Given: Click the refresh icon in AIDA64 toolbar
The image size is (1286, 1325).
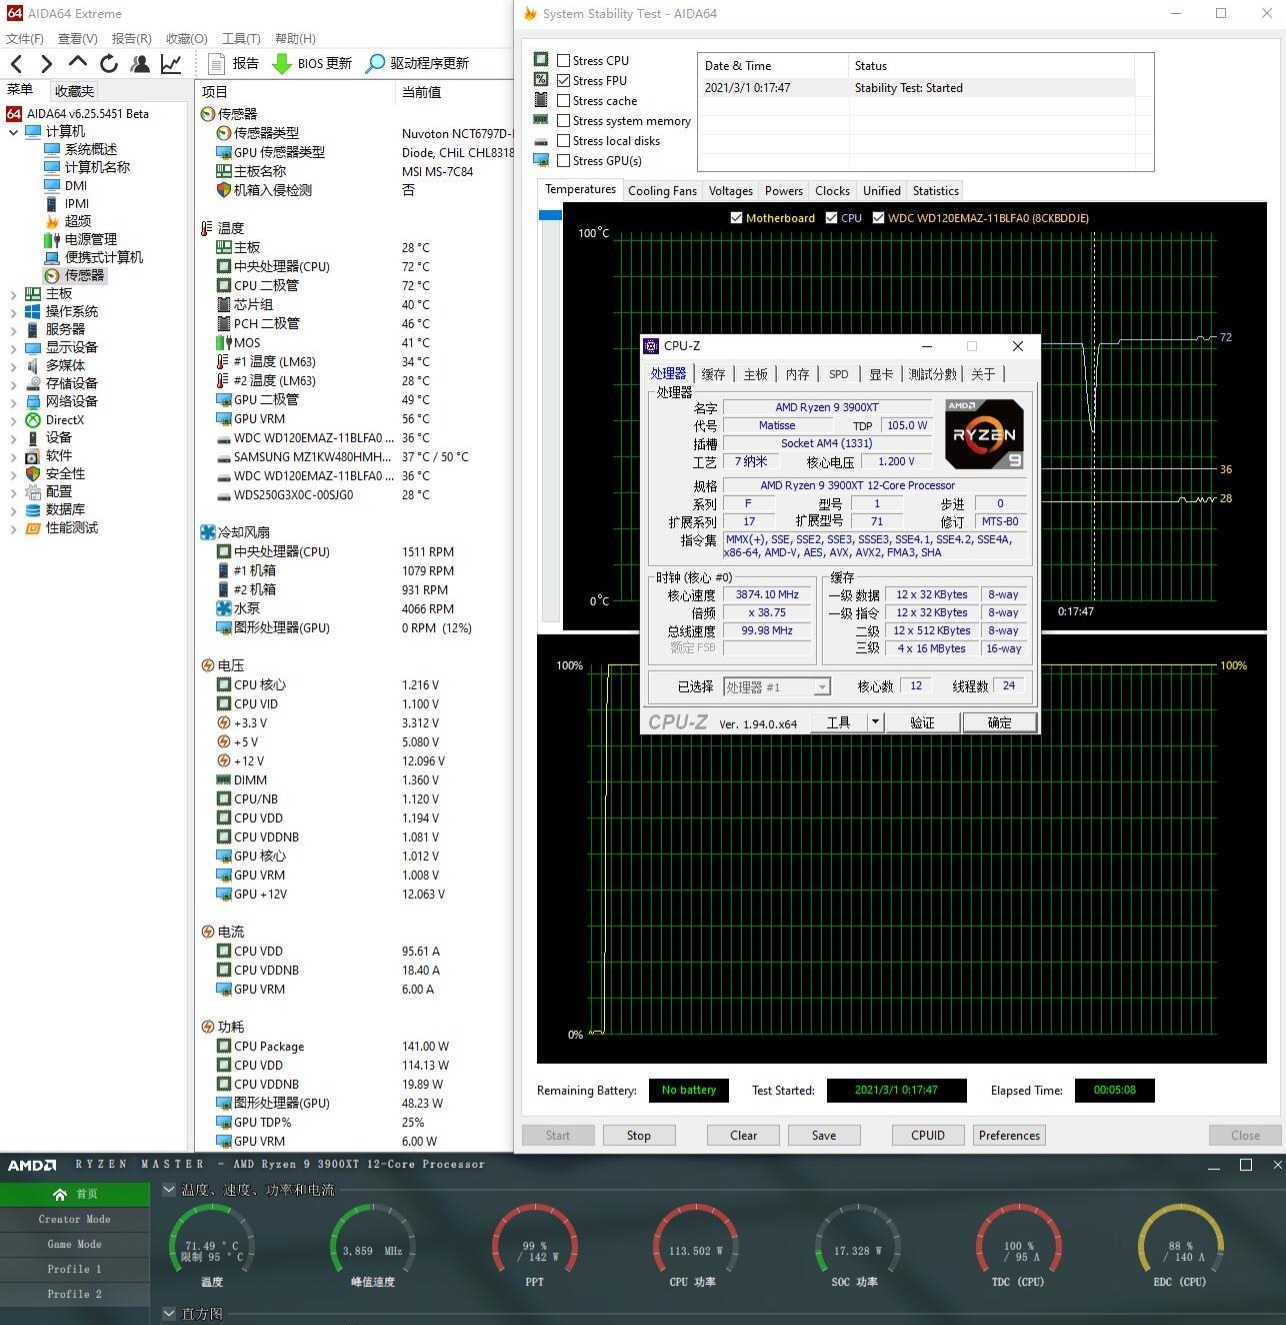Looking at the screenshot, I should point(109,64).
